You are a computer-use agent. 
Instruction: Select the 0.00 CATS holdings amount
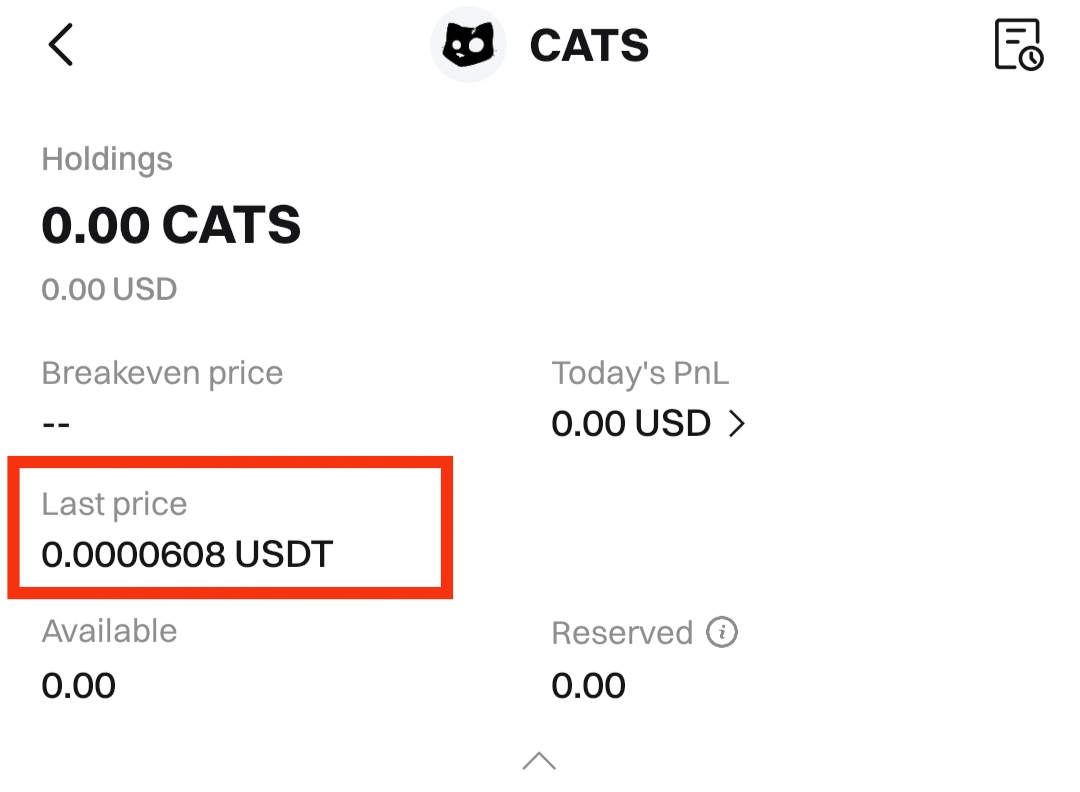(171, 225)
